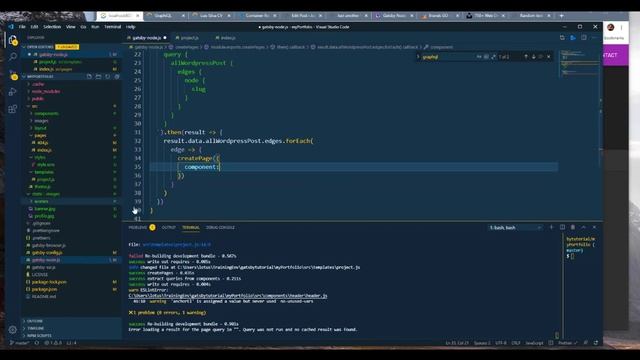Open the File menu
Image resolution: width=640 pixels, height=360 pixels.
pyautogui.click(x=22, y=27)
